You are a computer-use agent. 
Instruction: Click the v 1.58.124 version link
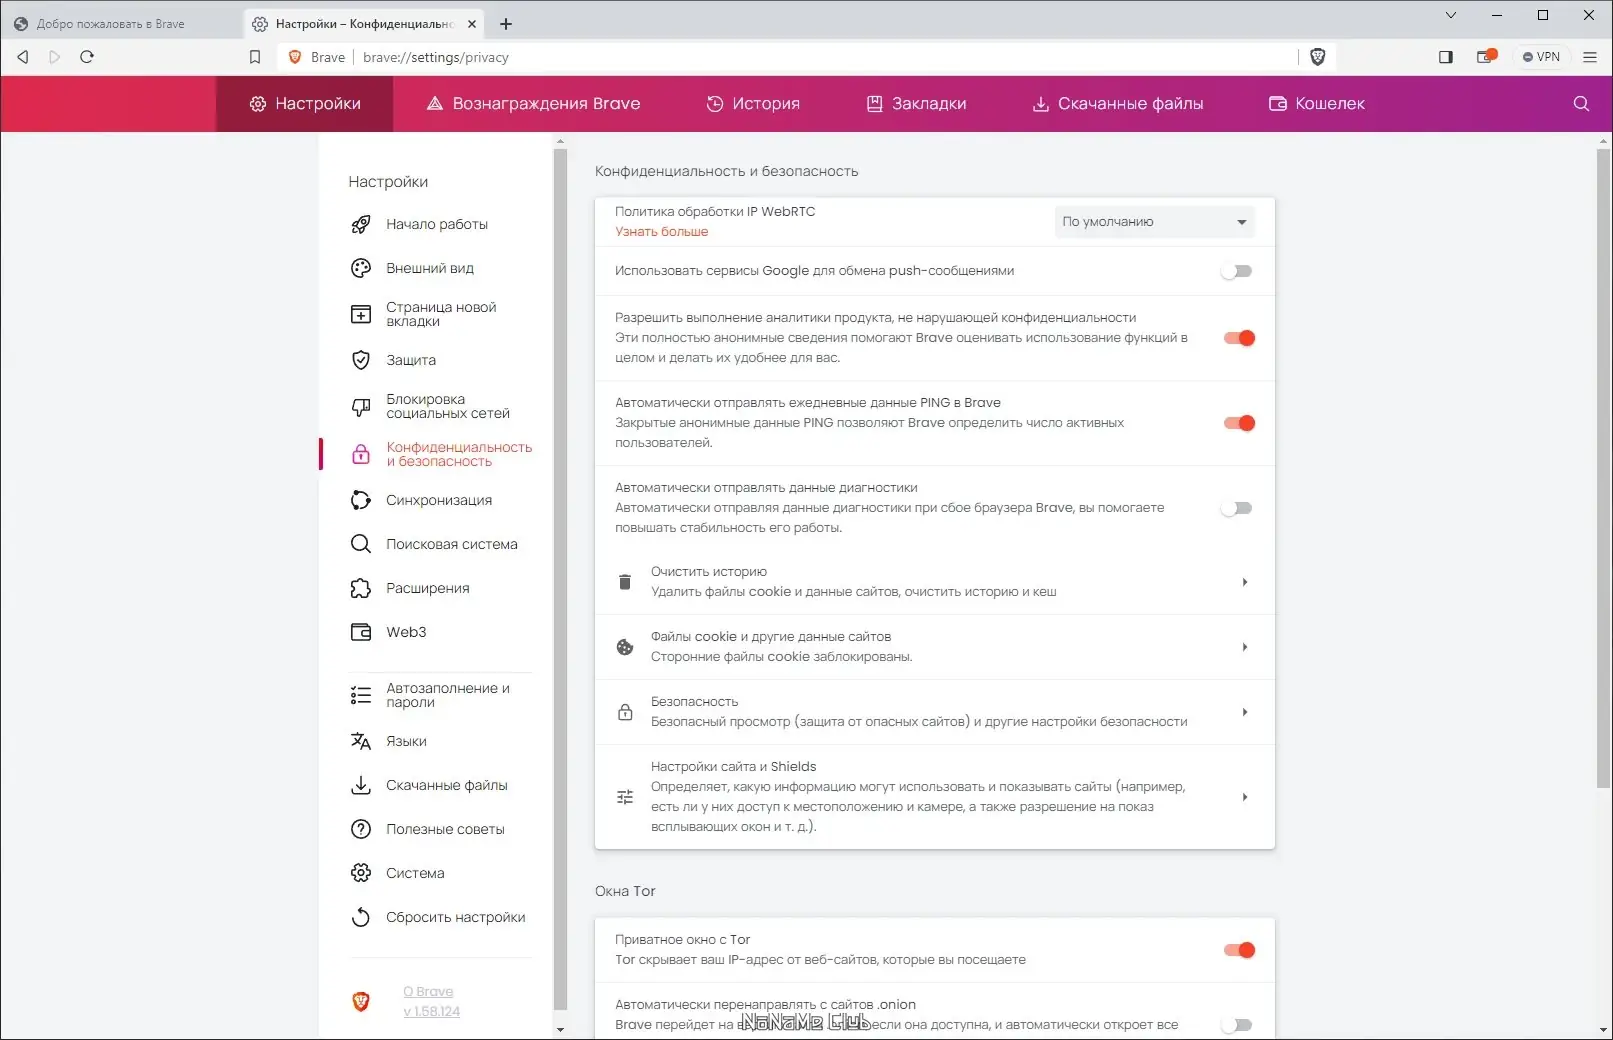pyautogui.click(x=432, y=1011)
